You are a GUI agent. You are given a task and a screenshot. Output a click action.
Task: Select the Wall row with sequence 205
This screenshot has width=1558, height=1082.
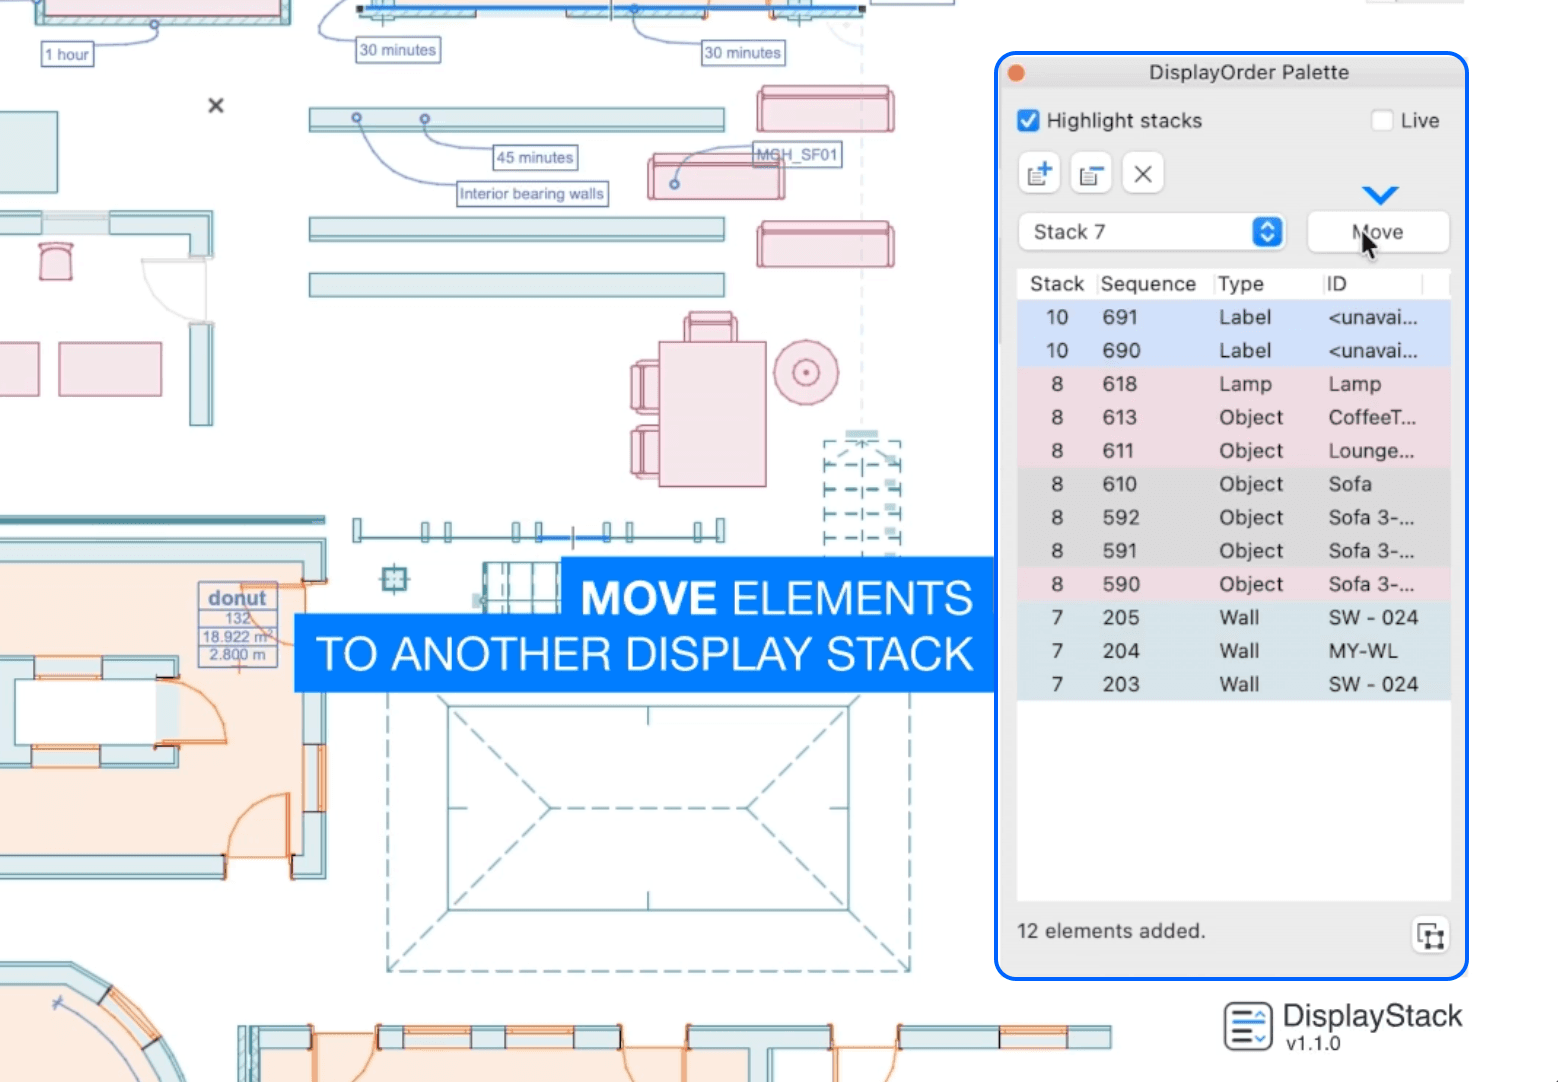click(x=1234, y=618)
